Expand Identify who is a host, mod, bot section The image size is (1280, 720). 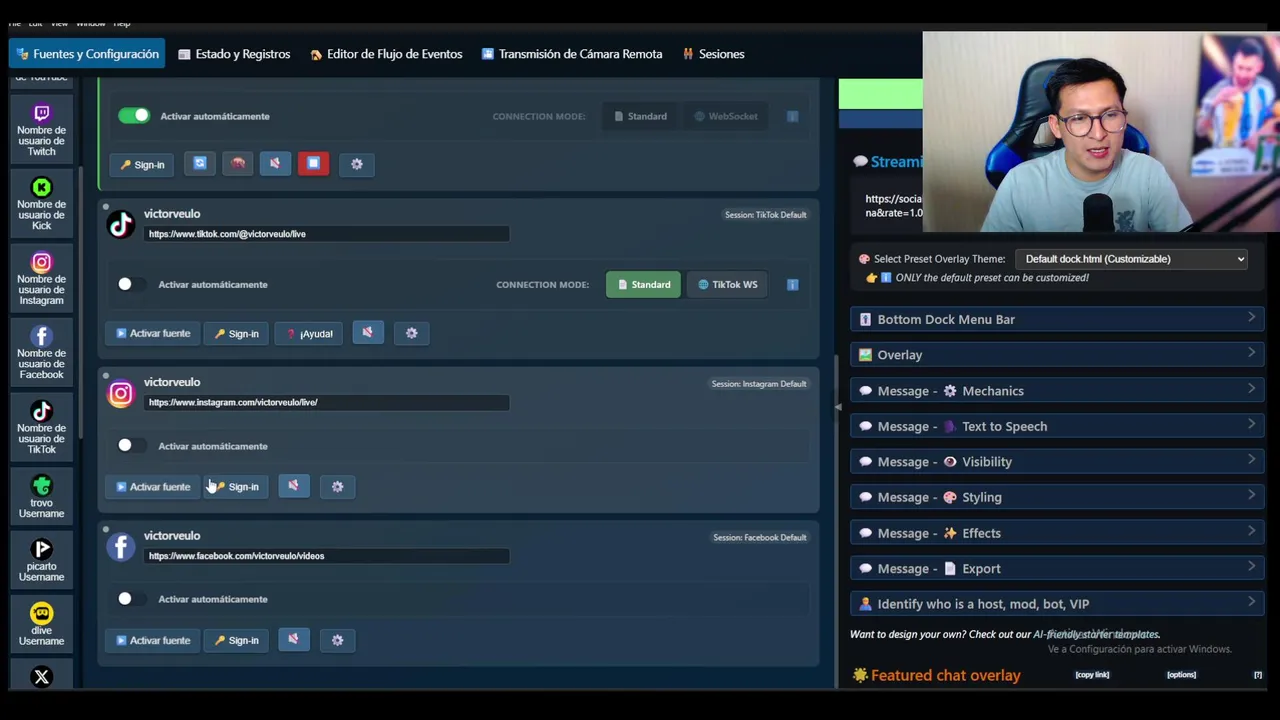tap(1057, 604)
